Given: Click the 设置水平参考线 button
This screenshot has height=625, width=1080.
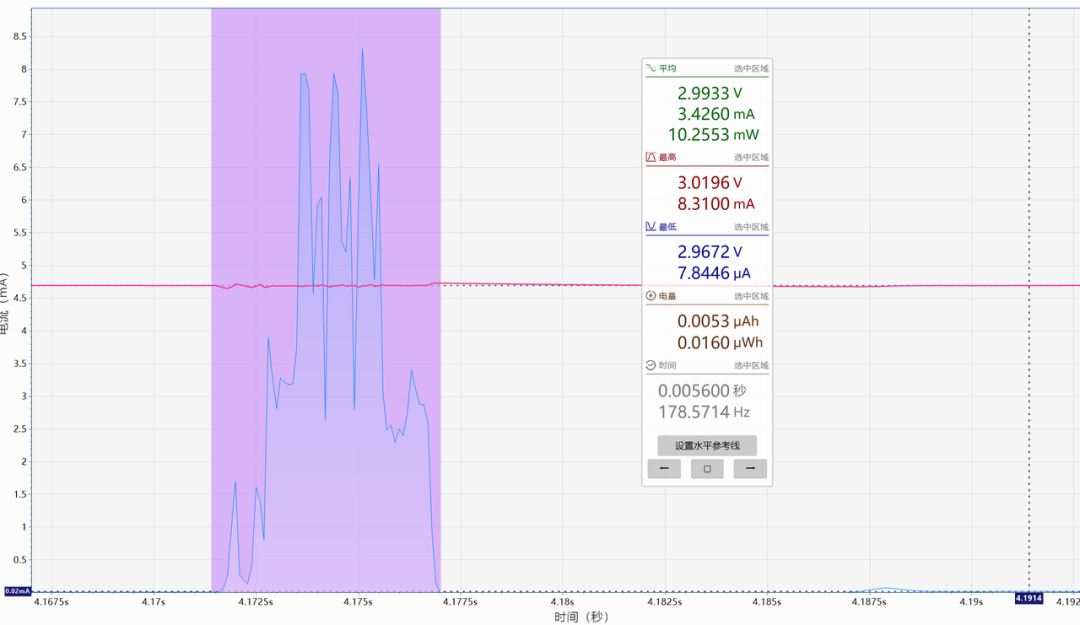Looking at the screenshot, I should (707, 445).
